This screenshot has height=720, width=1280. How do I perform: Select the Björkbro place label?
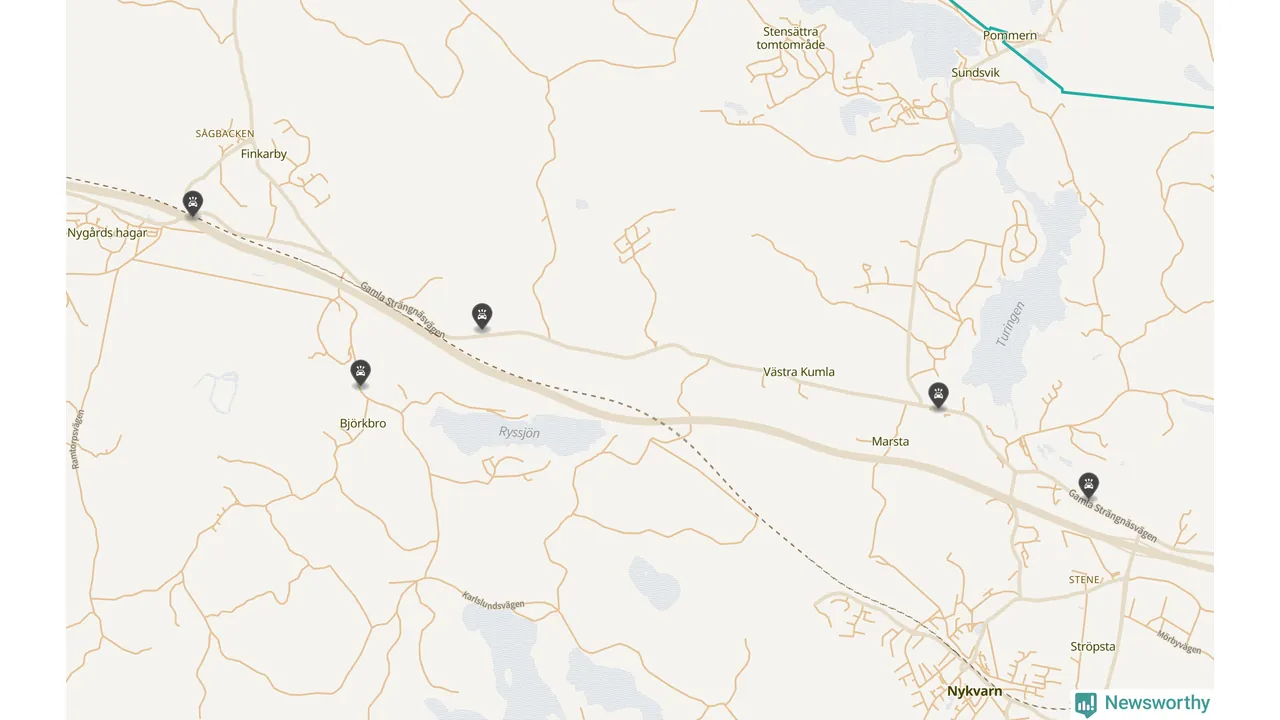coord(363,424)
